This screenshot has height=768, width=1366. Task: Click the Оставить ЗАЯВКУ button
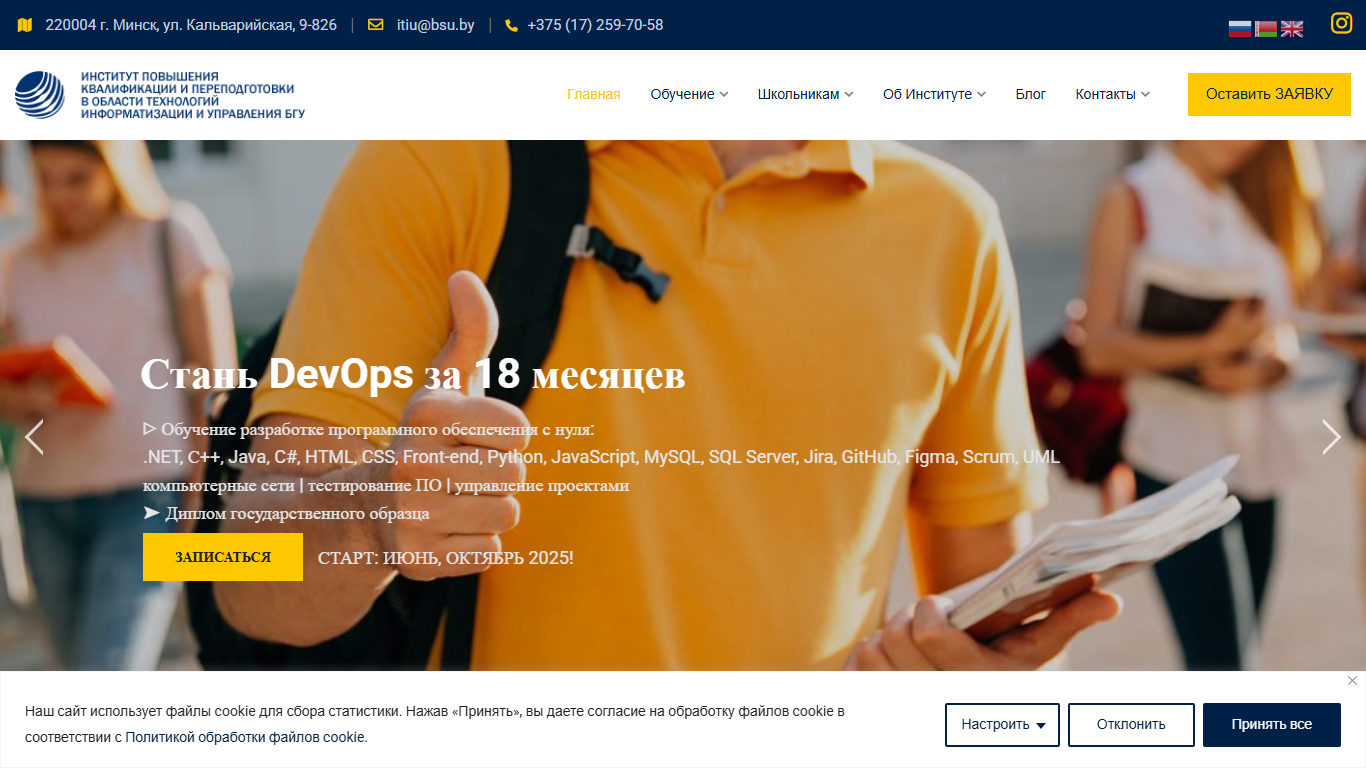click(x=1269, y=94)
